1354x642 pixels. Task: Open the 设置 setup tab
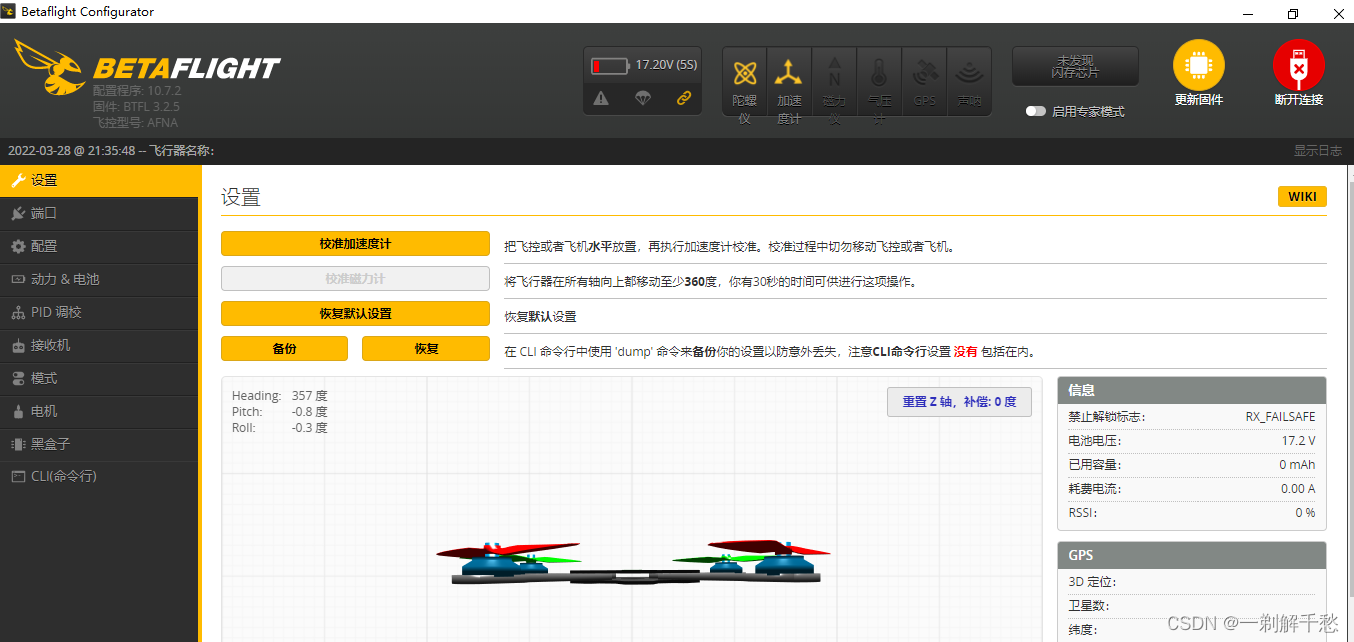pyautogui.click(x=99, y=180)
